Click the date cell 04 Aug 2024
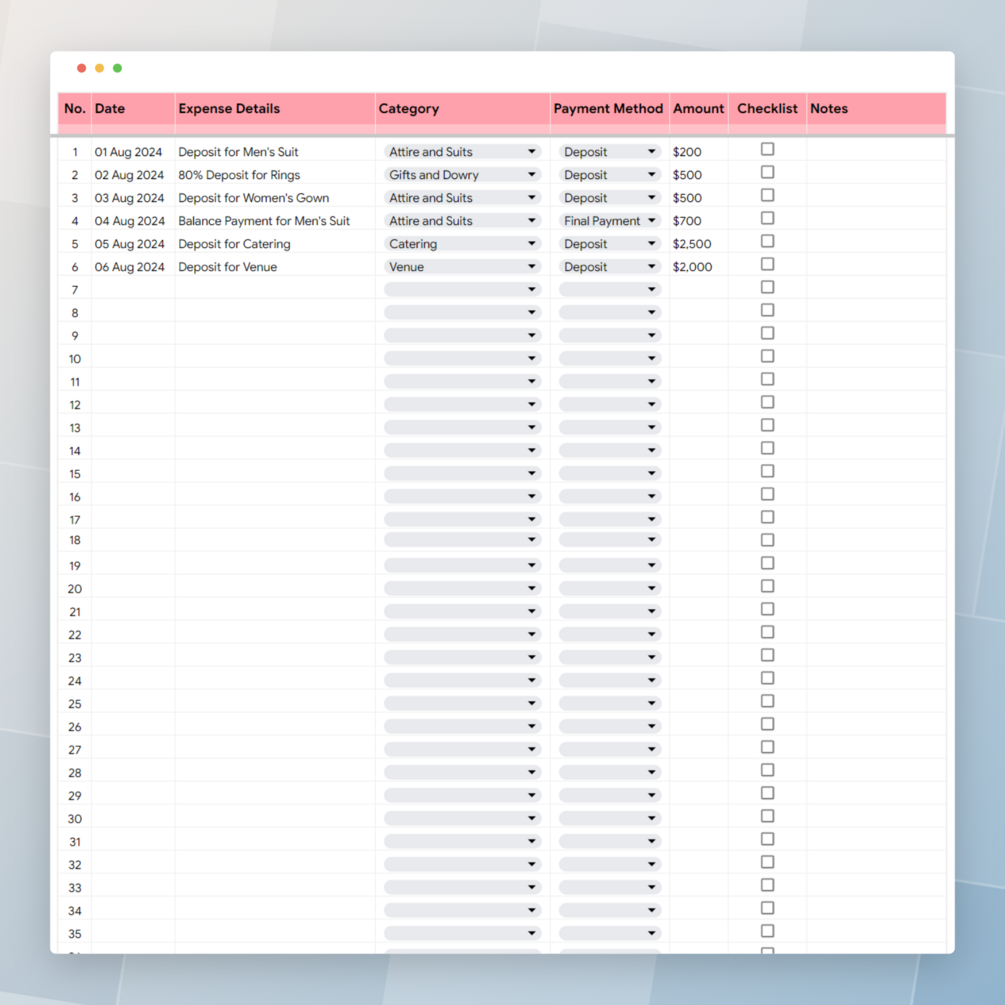The image size is (1005, 1005). [133, 221]
